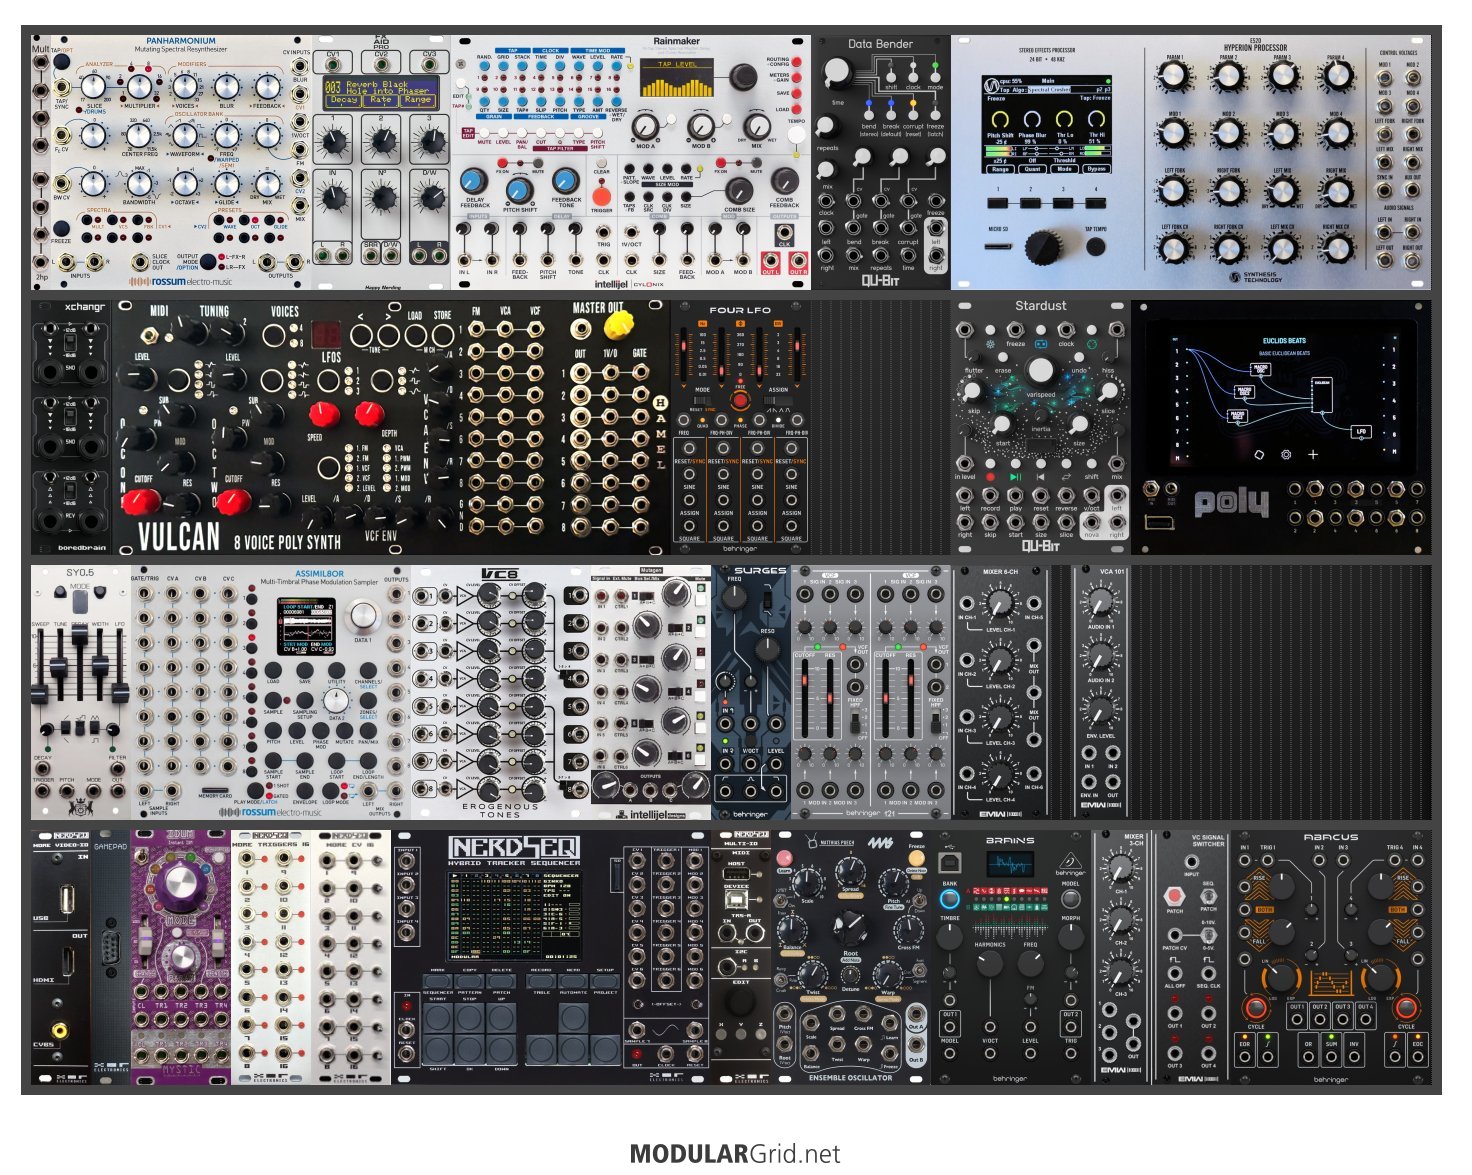Click Rainmaker's red Save button
This screenshot has height=1175, width=1472.
click(797, 93)
